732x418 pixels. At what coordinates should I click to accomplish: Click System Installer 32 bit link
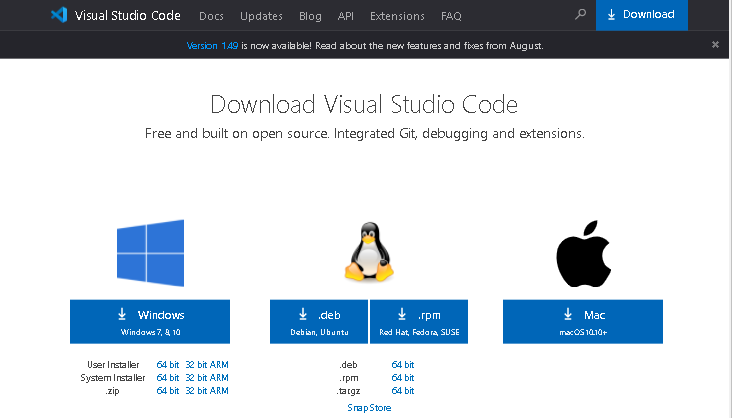coord(196,378)
